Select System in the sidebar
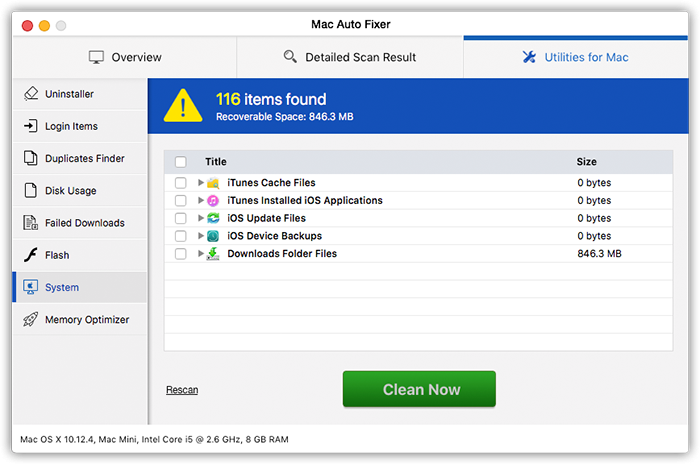The image size is (700, 465). [x=80, y=287]
